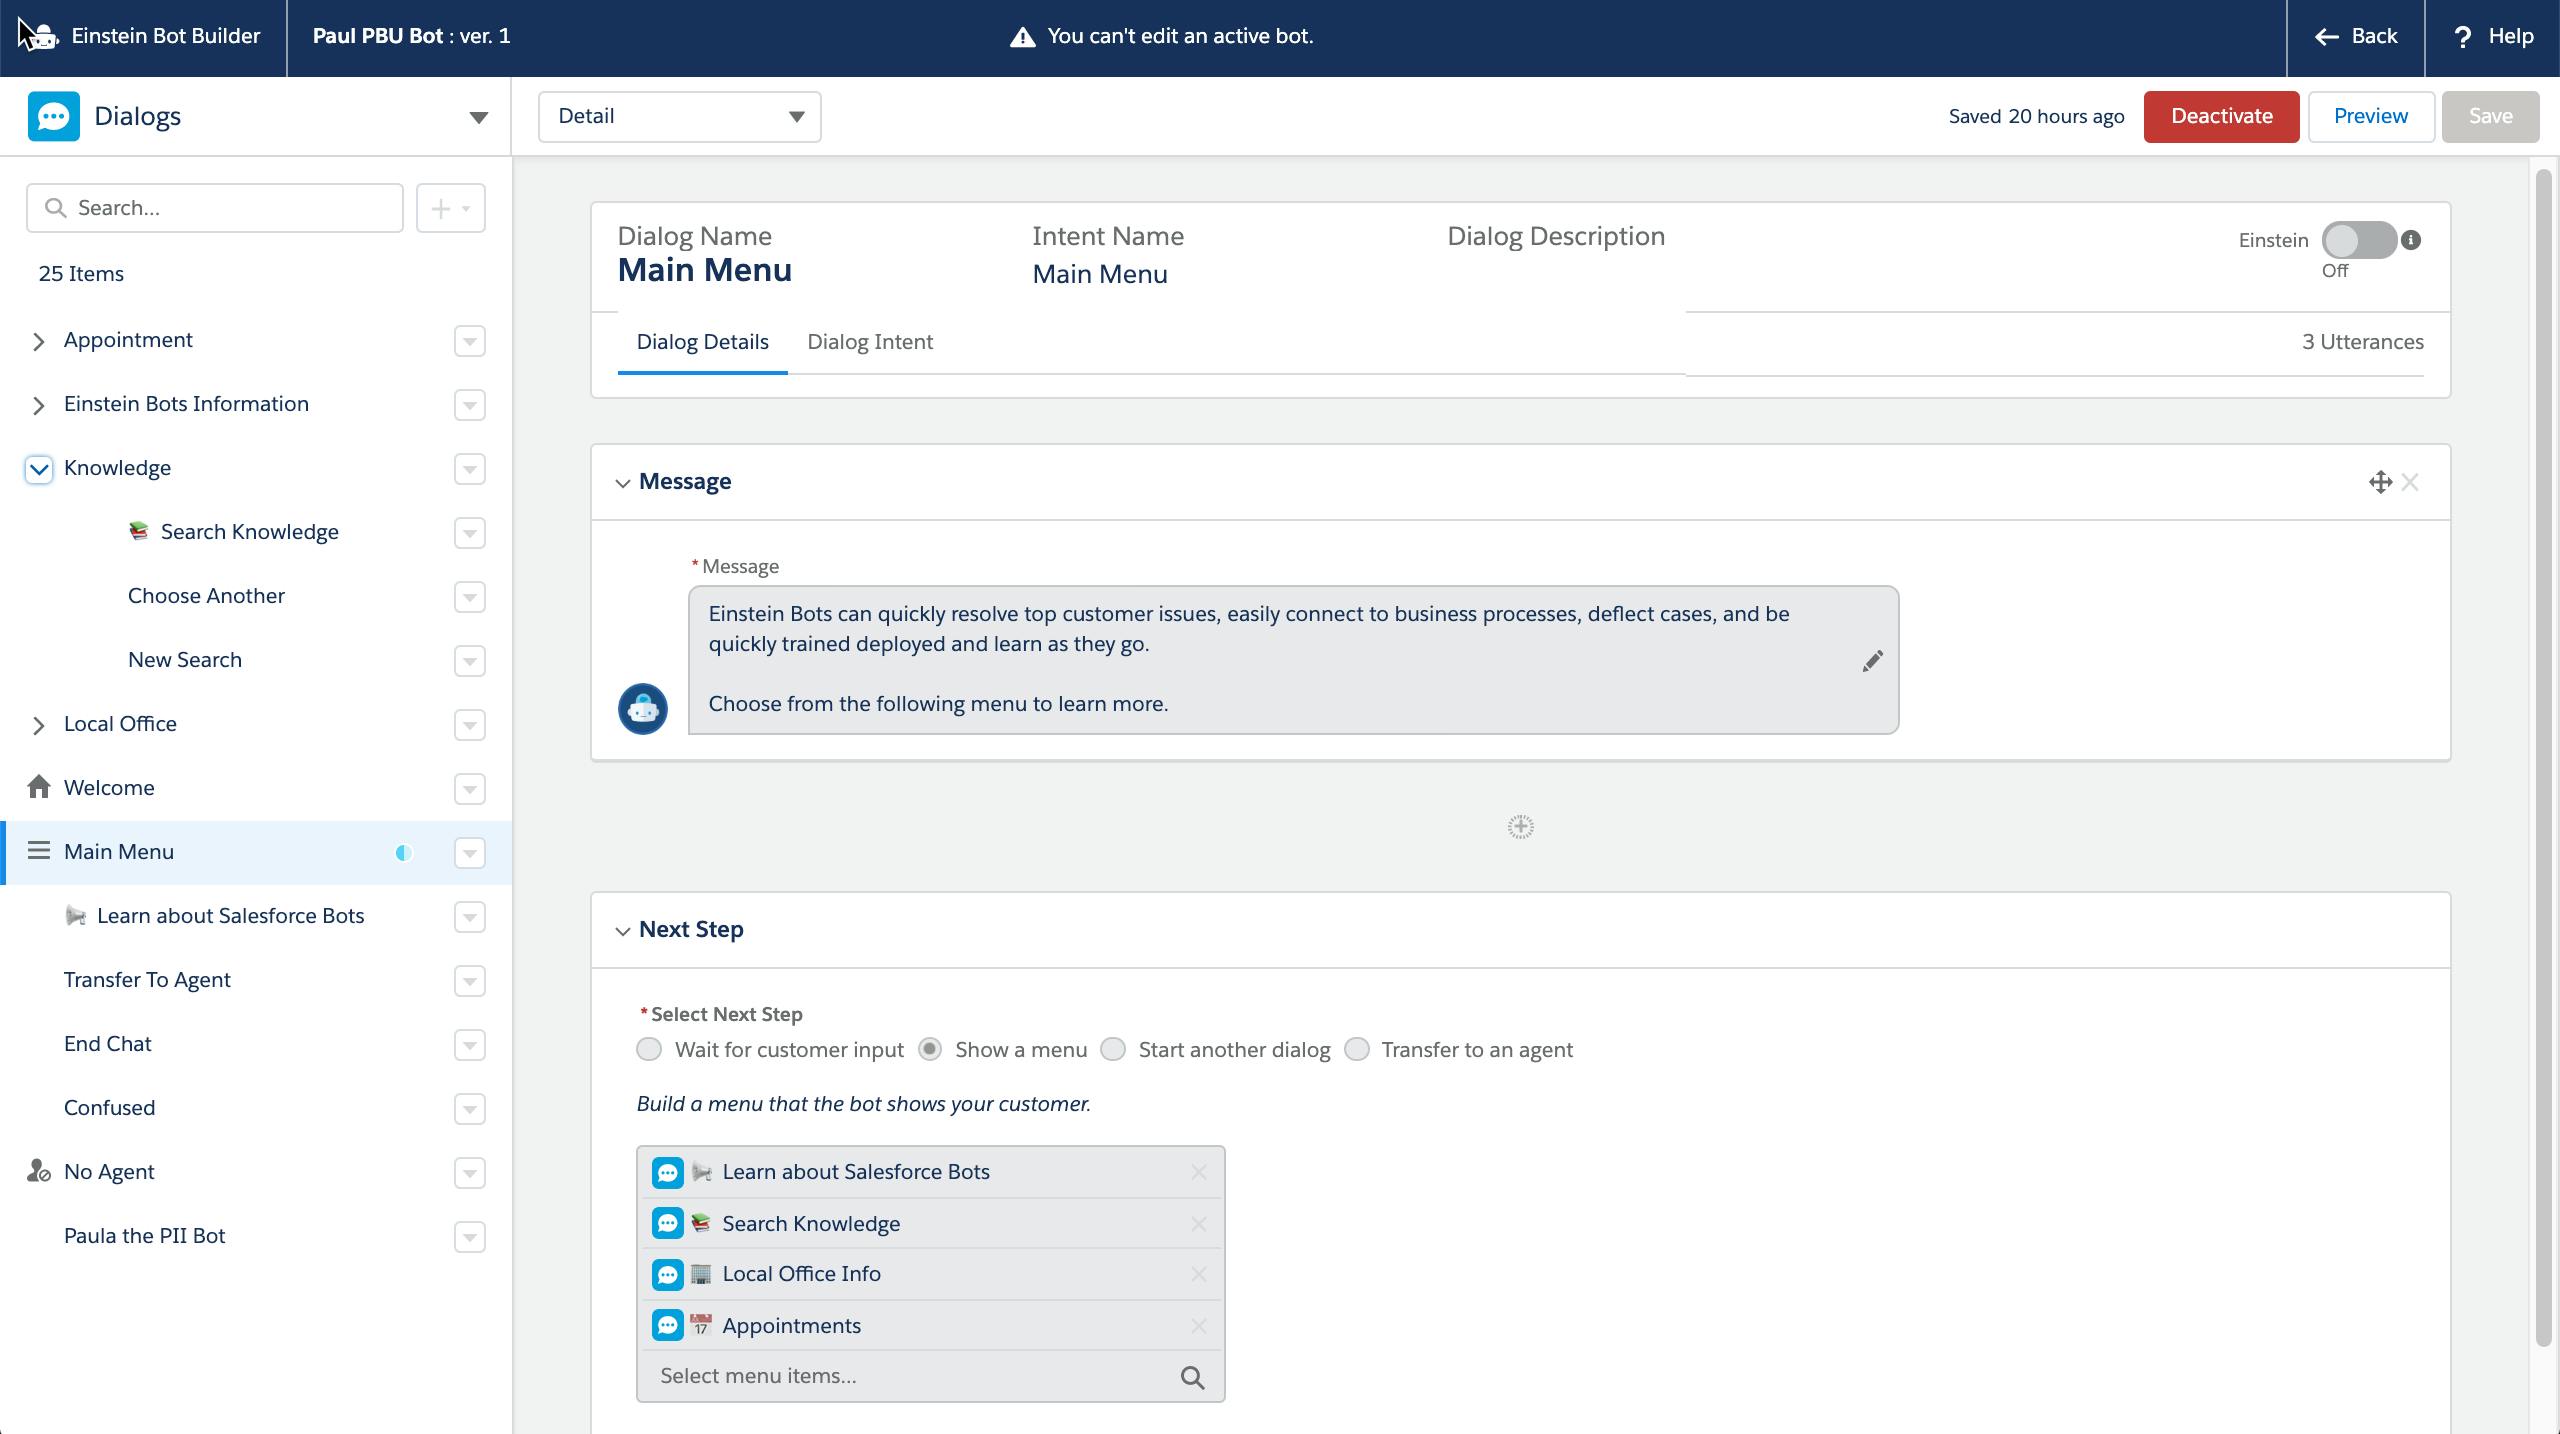The width and height of the screenshot is (2560, 1434).
Task: Click the menu items search icon
Action: tap(1192, 1376)
